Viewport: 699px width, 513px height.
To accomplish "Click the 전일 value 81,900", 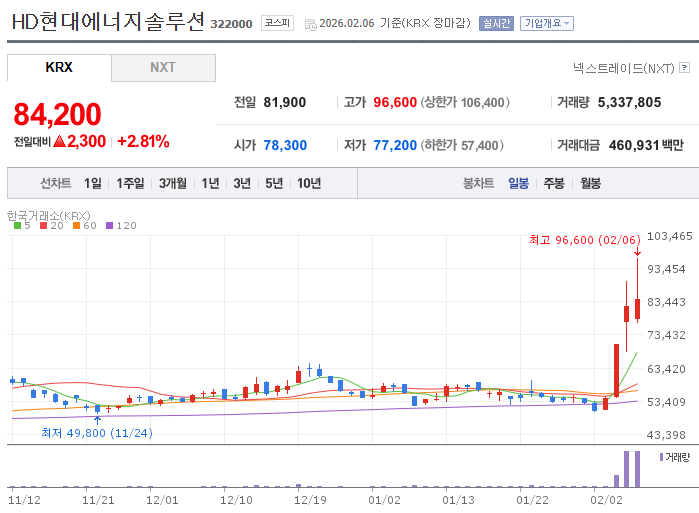I will pos(284,103).
